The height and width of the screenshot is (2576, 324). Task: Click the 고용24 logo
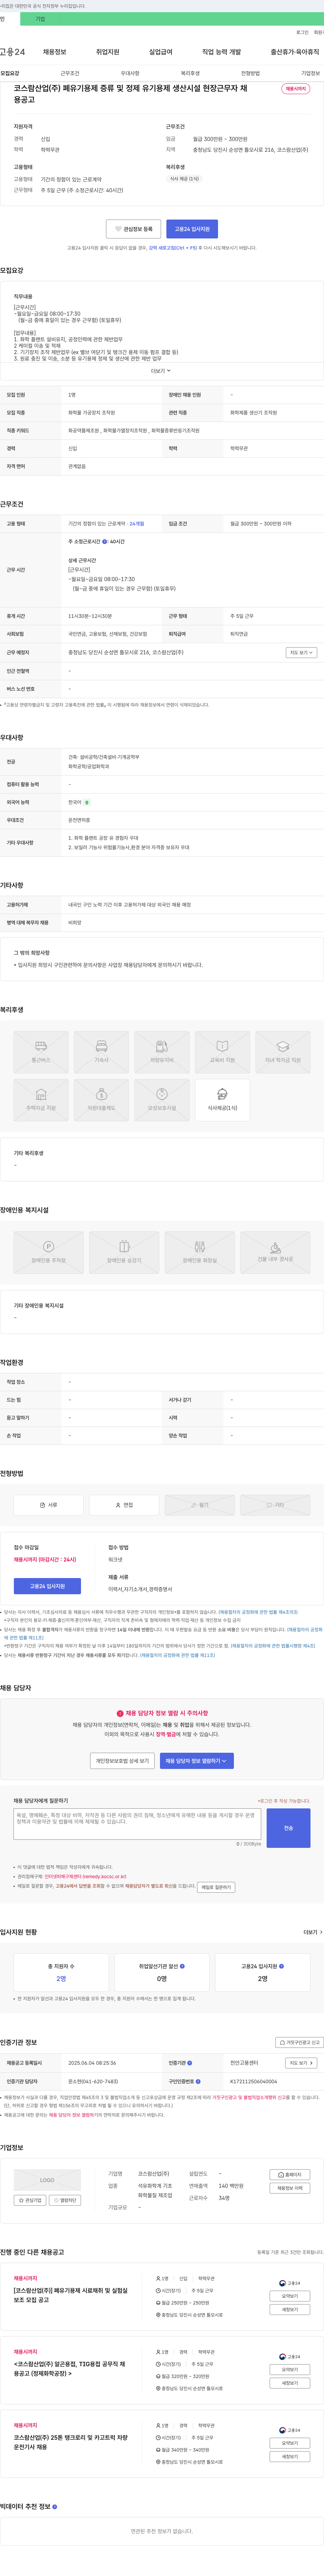tap(12, 52)
